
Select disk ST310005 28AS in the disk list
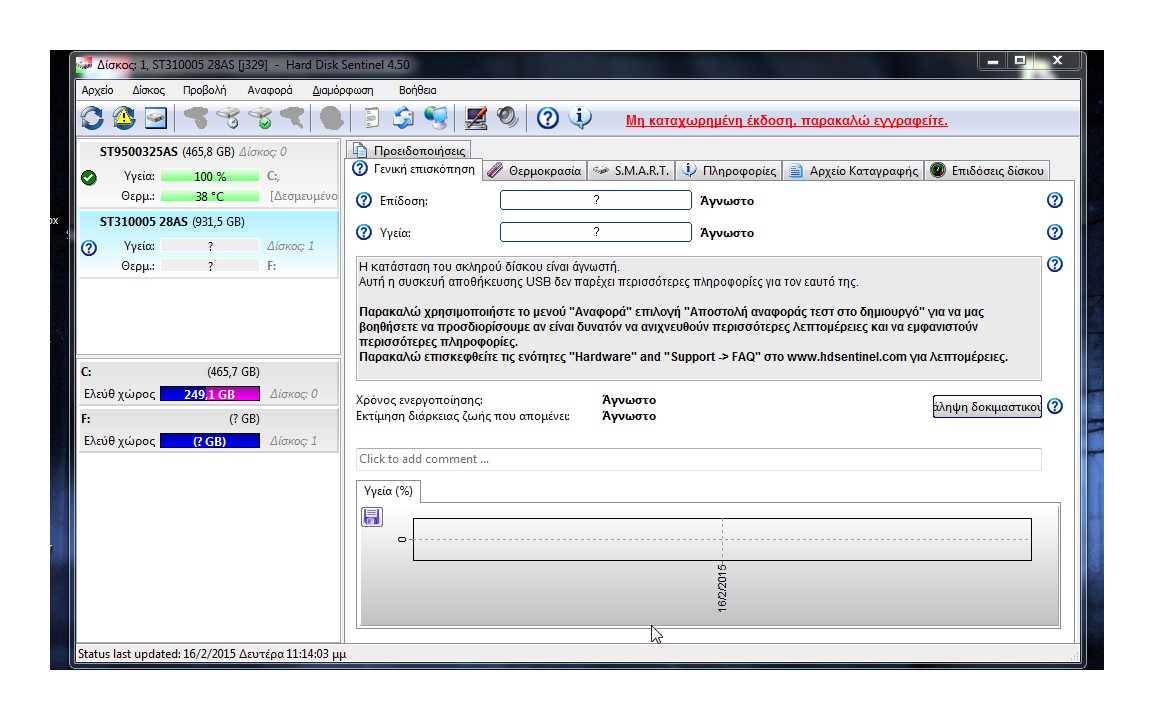tap(208, 244)
